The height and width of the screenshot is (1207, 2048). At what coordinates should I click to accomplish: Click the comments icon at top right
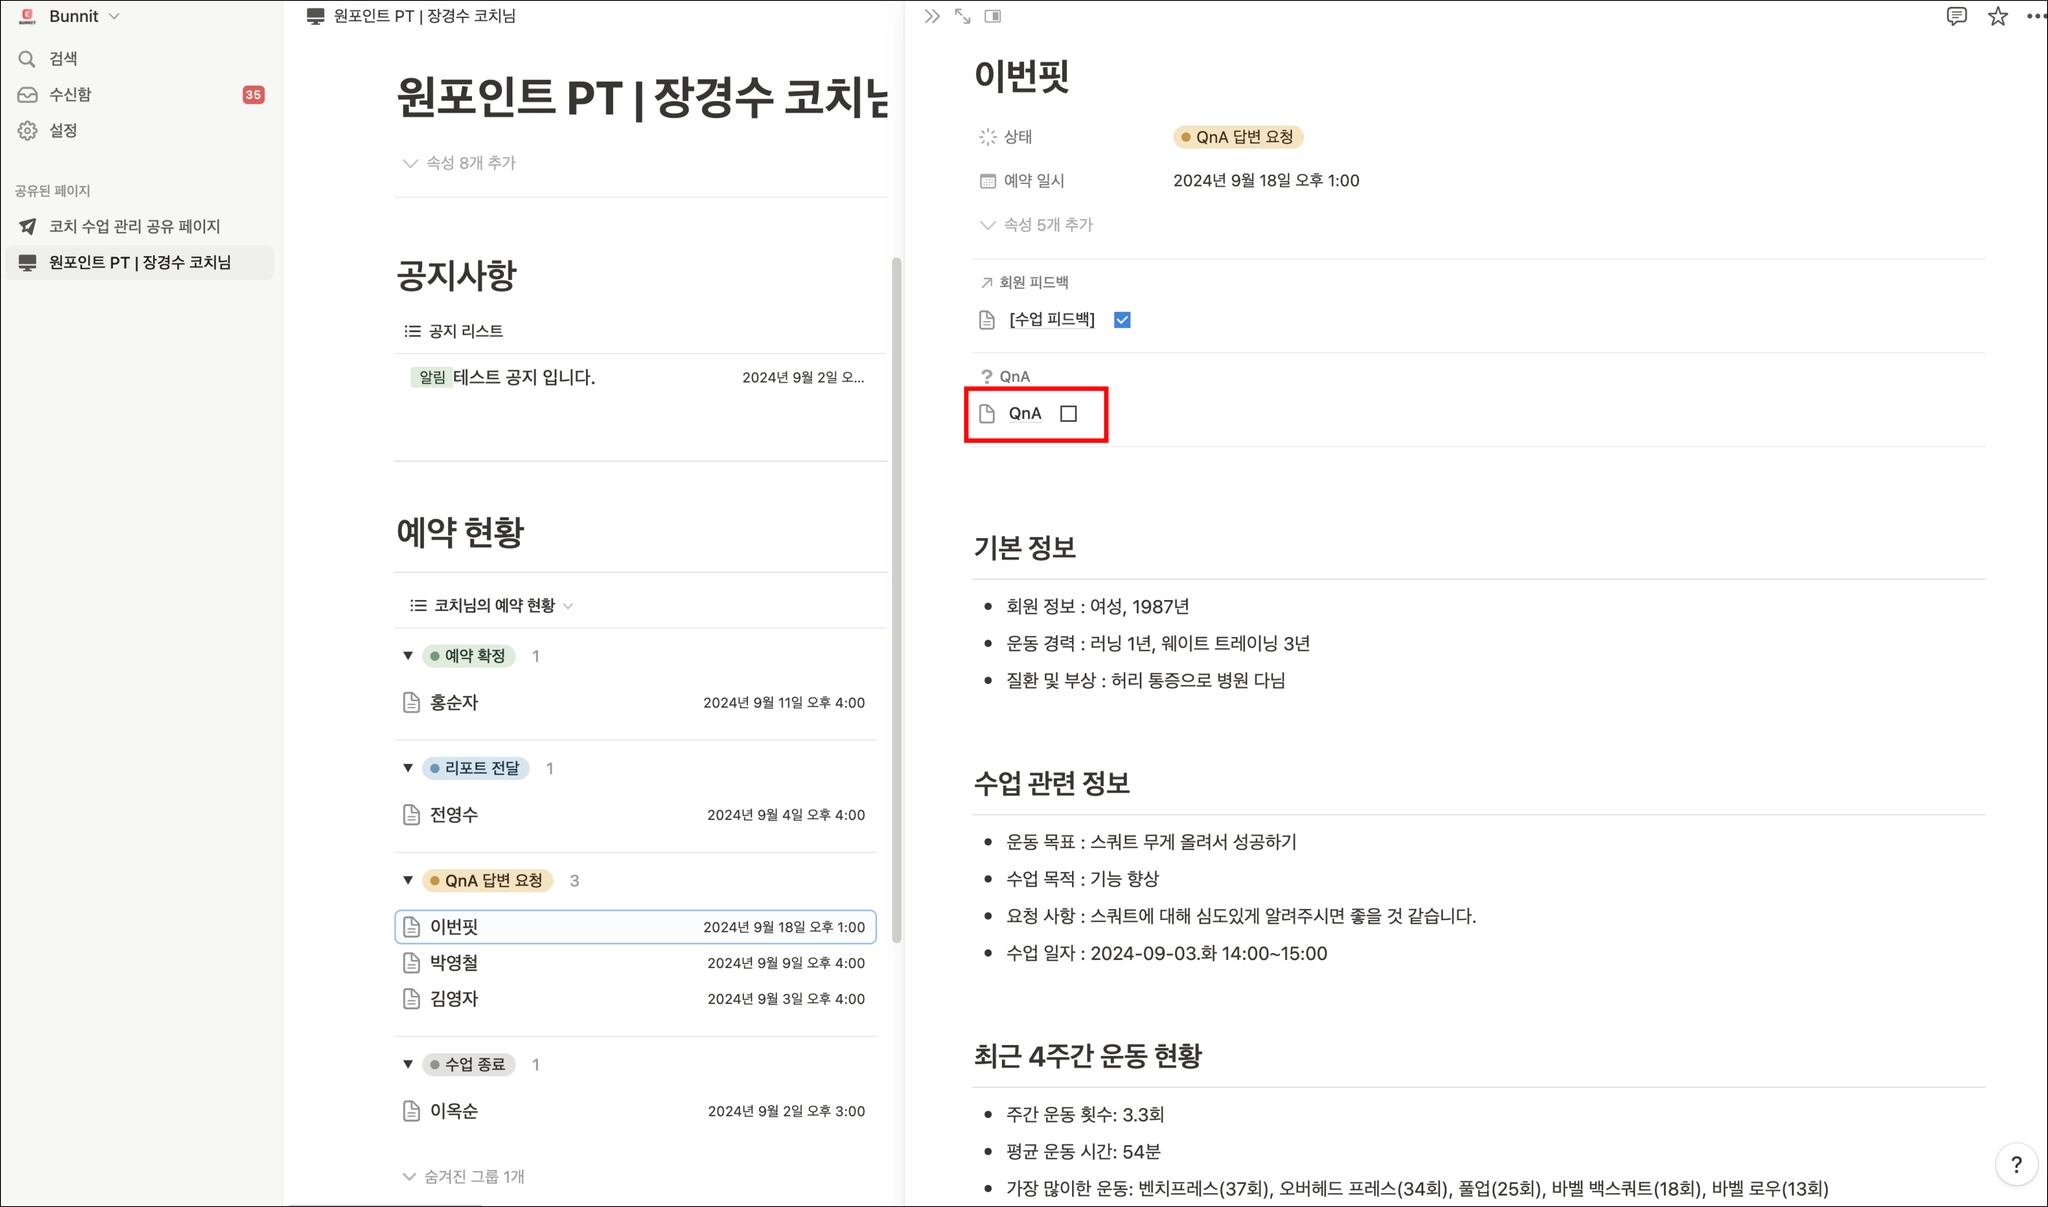1956,16
